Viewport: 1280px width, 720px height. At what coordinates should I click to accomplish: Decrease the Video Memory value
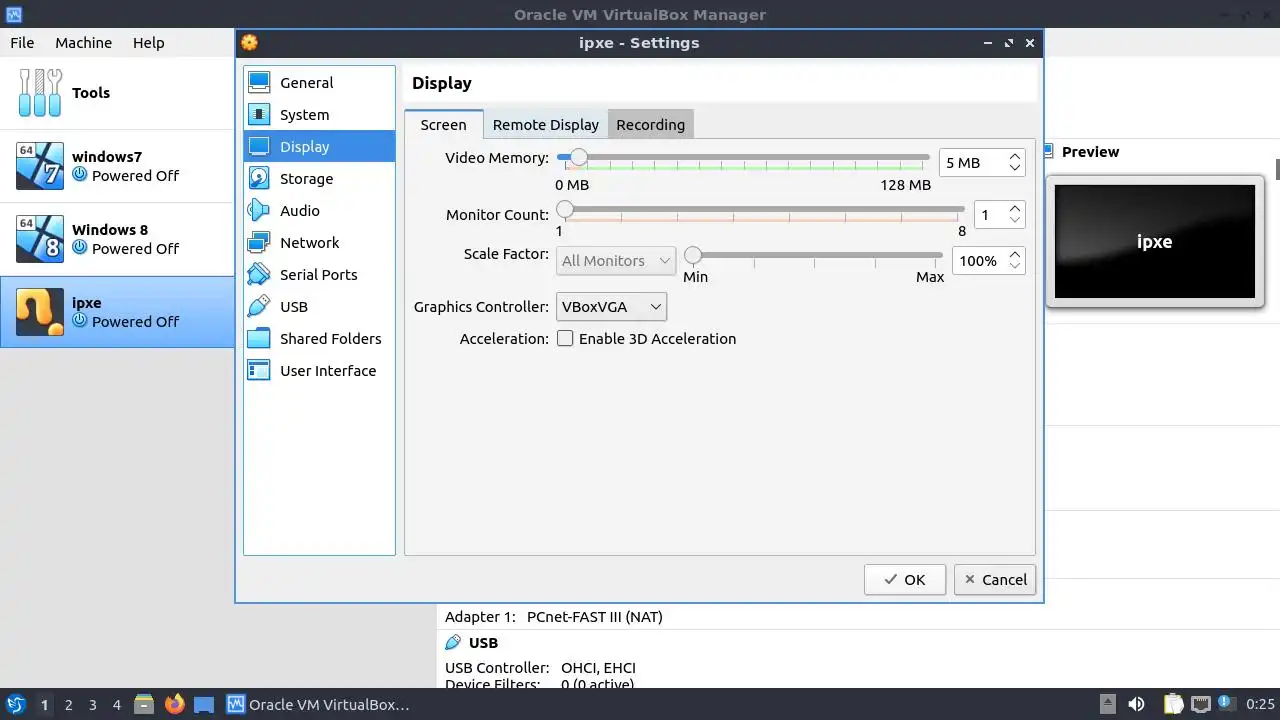click(x=1015, y=169)
